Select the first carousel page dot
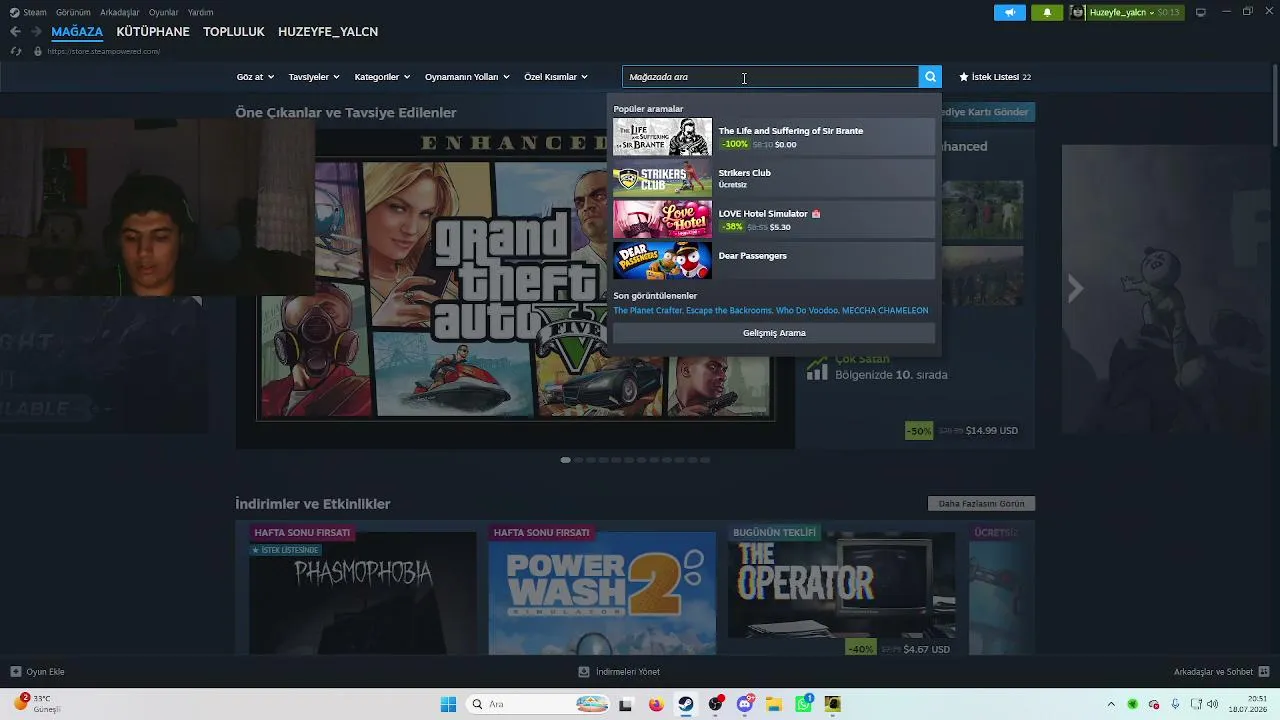 click(566, 460)
